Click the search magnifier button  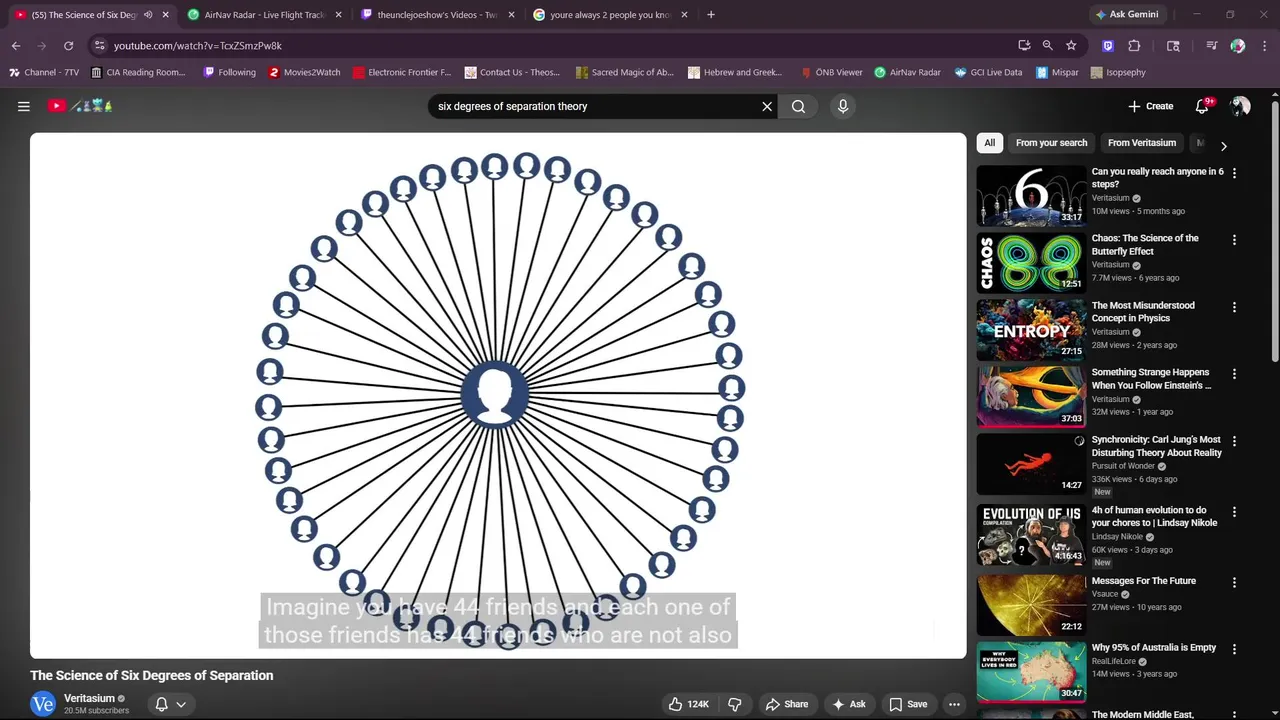point(798,106)
